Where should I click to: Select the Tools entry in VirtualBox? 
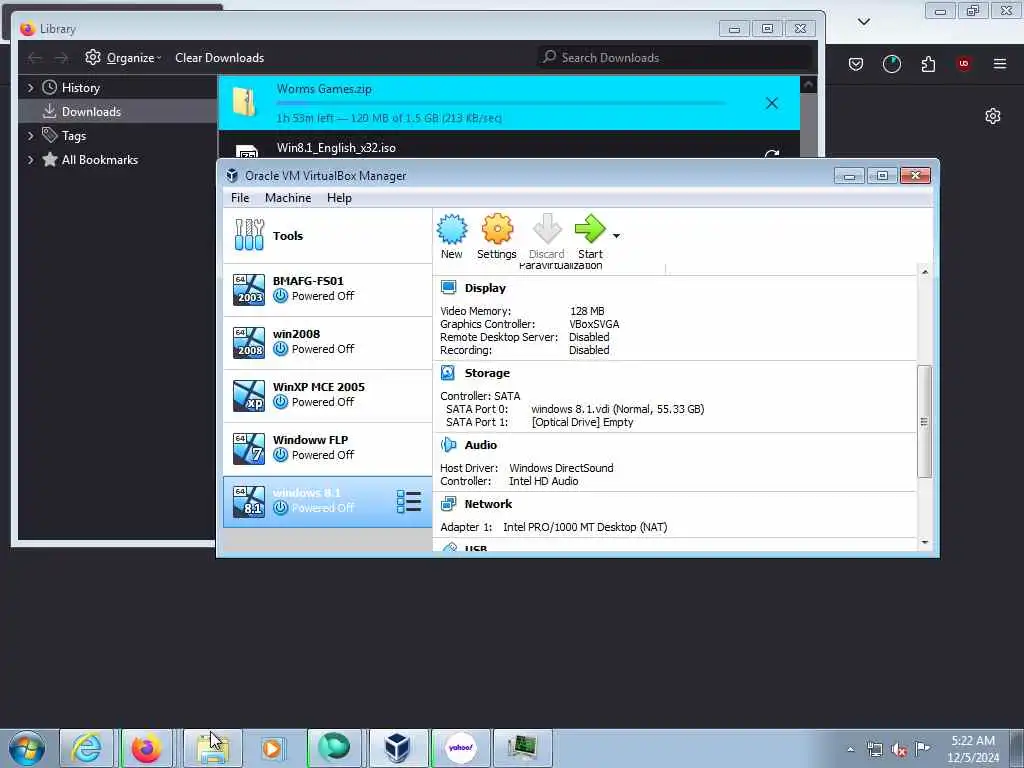327,236
